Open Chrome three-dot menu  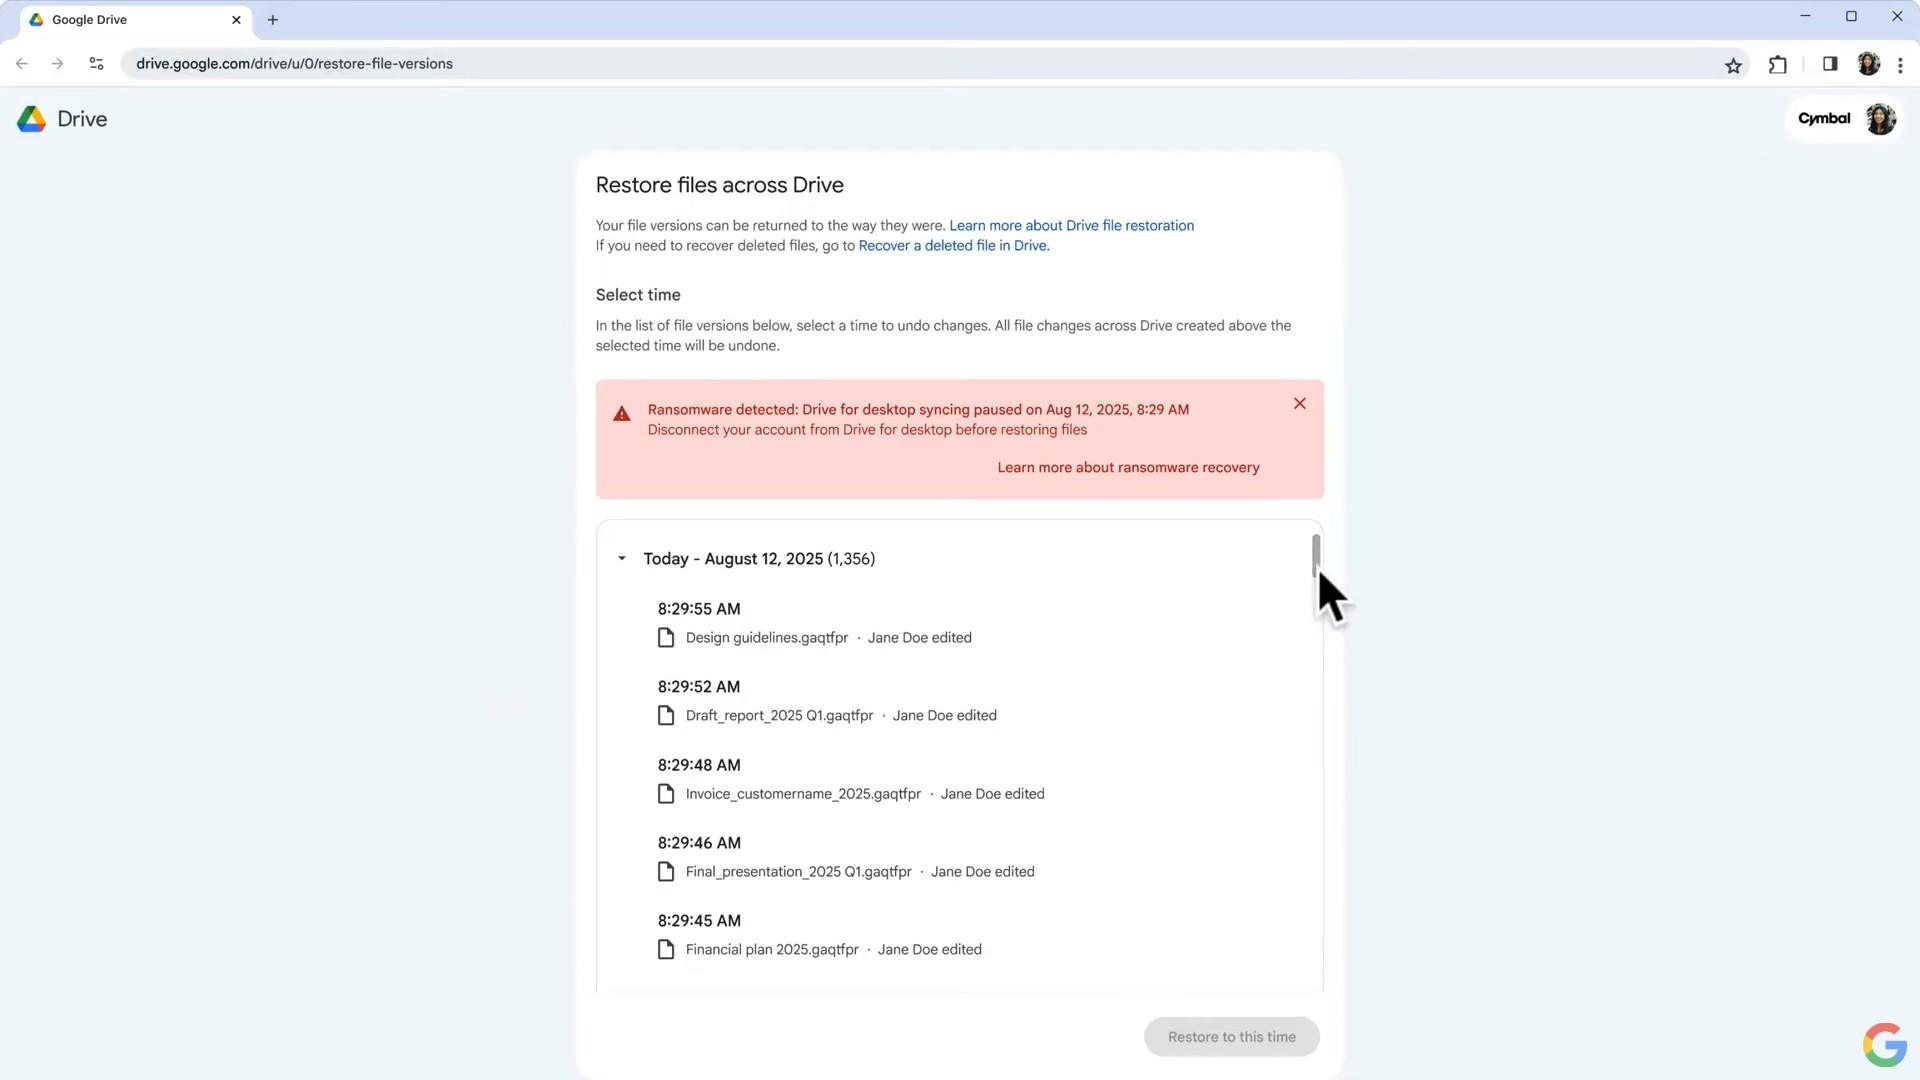click(1900, 65)
